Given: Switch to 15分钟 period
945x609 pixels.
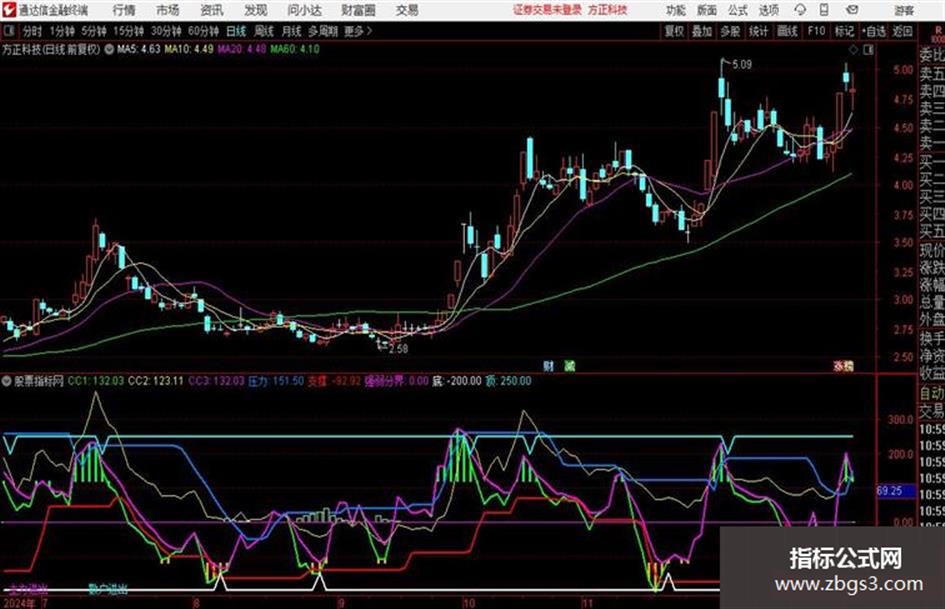Looking at the screenshot, I should (129, 31).
